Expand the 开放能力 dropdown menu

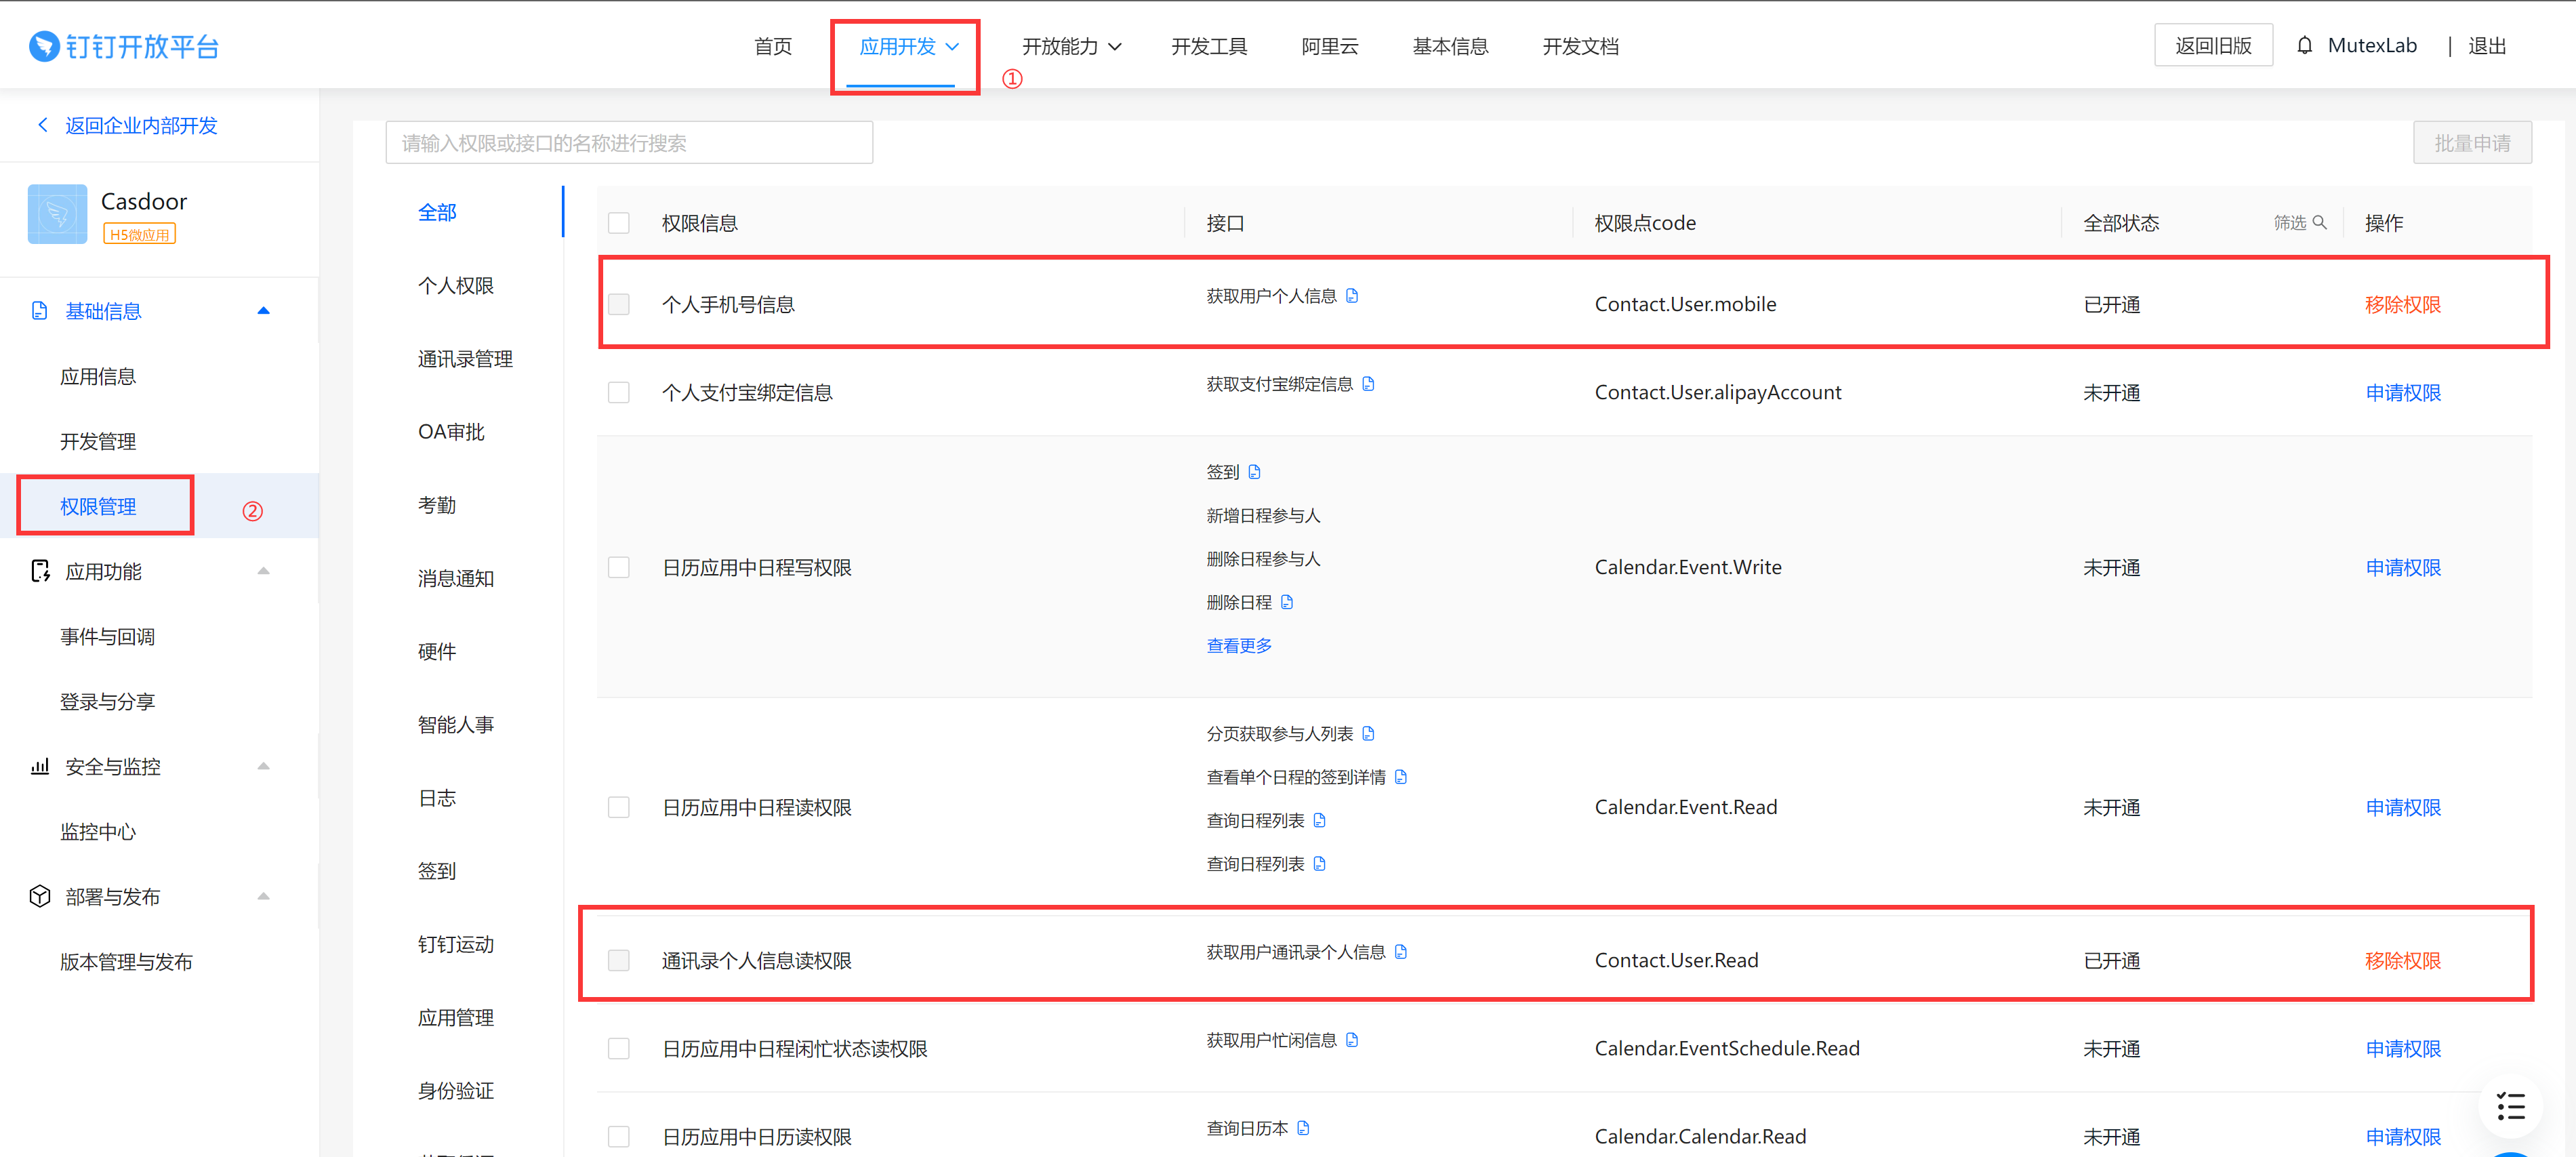click(x=1070, y=46)
